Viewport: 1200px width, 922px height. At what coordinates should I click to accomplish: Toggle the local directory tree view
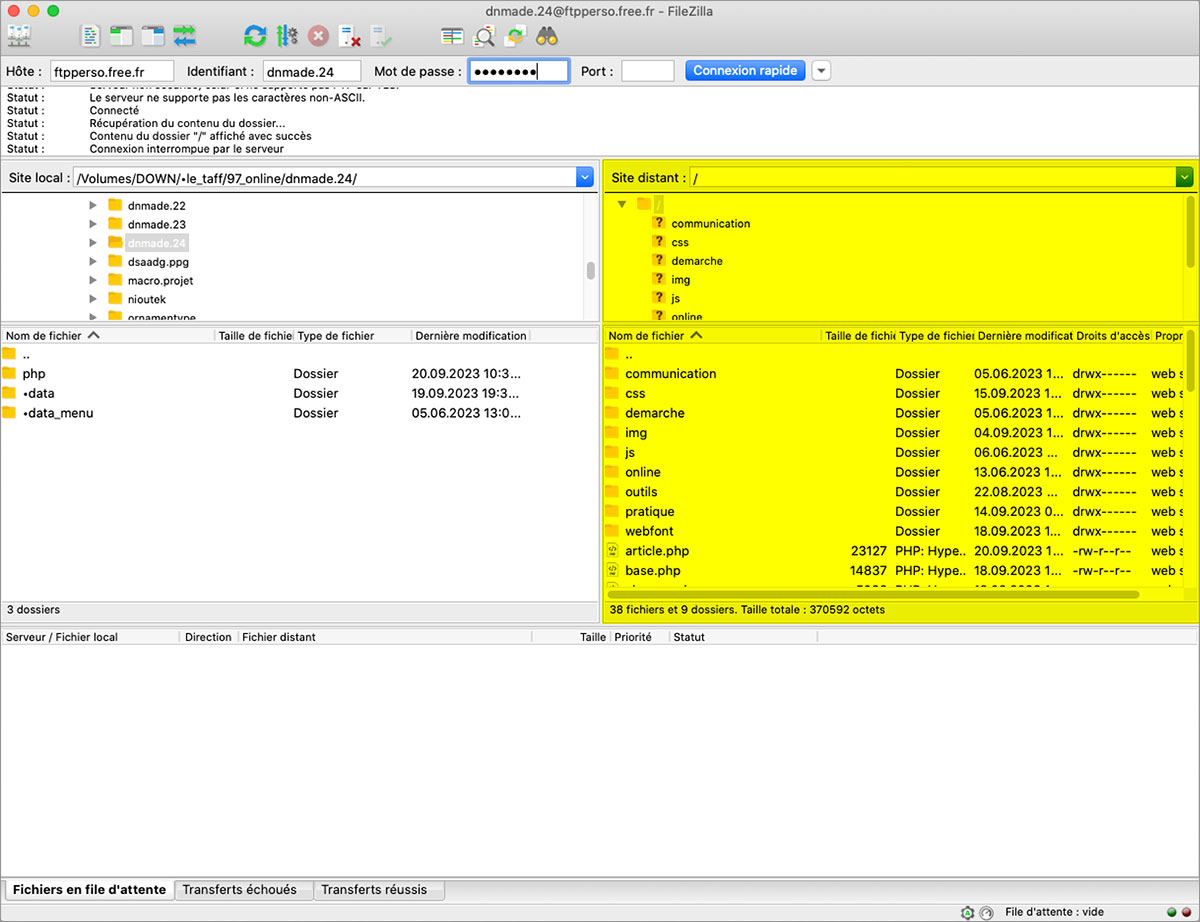[x=121, y=37]
